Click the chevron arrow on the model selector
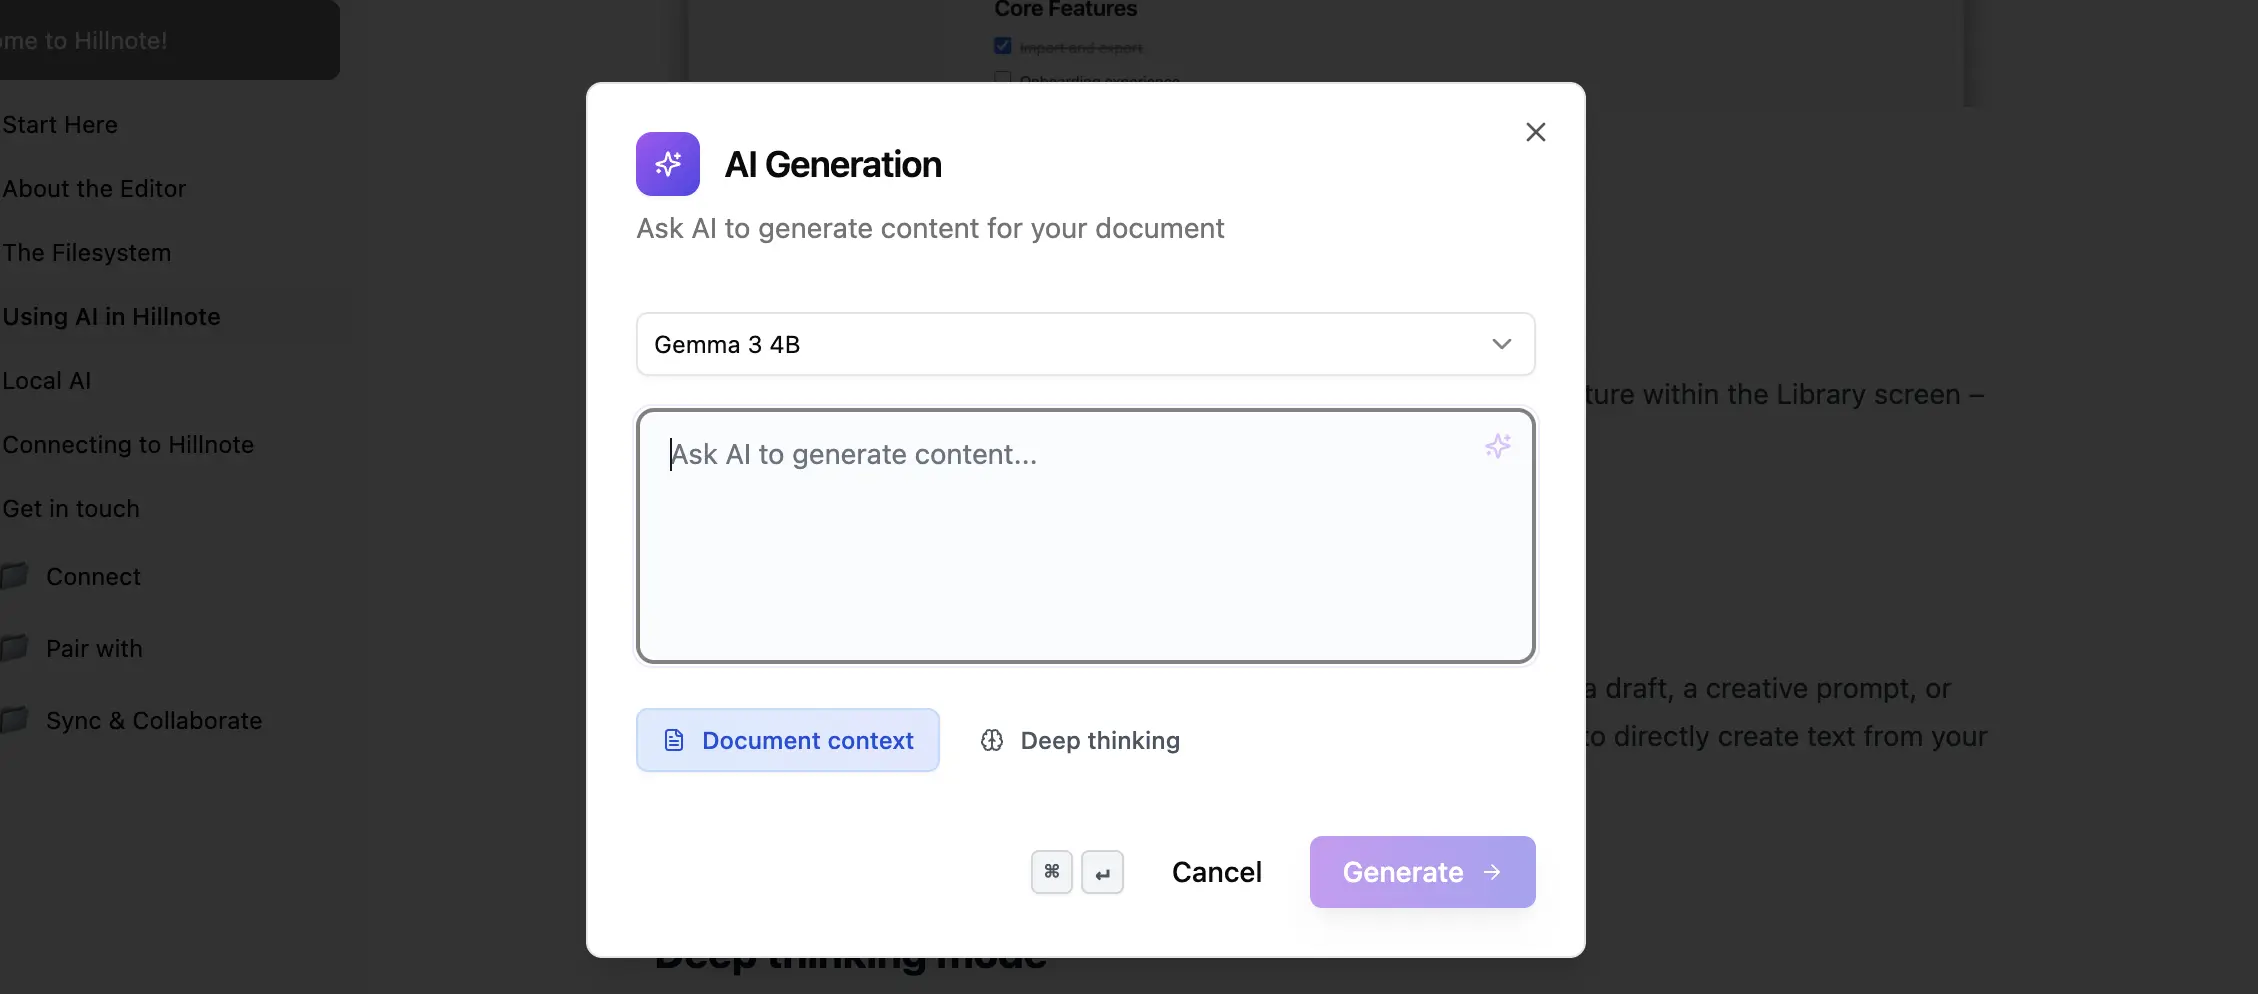 (1501, 344)
